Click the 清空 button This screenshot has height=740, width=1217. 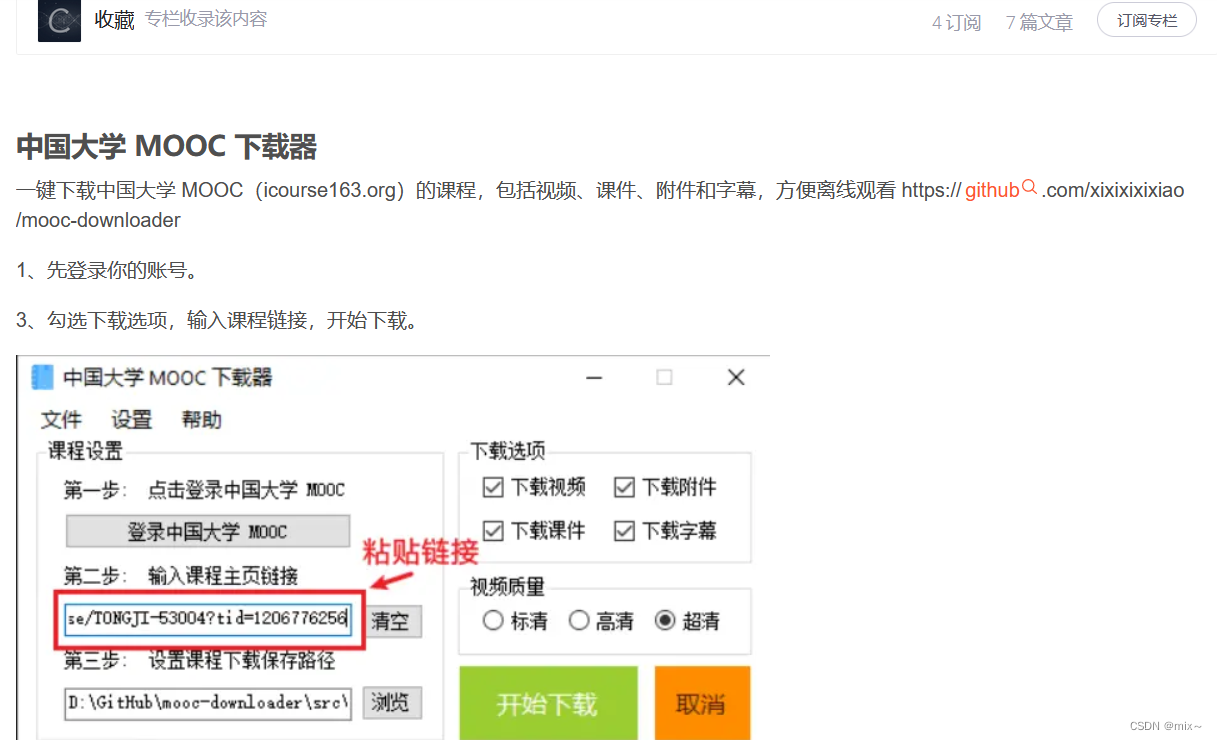point(391,621)
